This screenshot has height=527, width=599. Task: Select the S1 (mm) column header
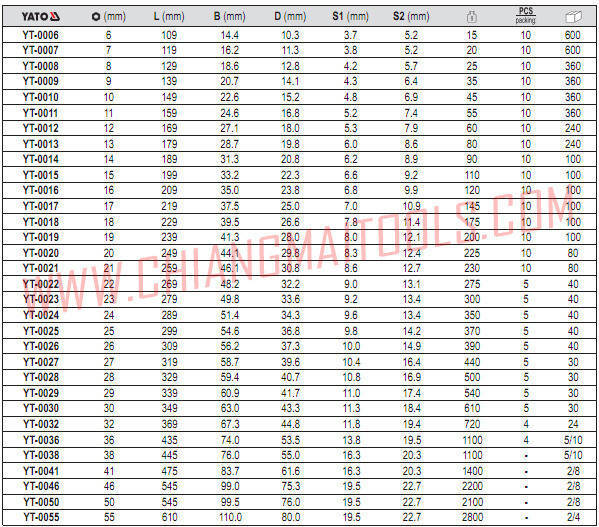350,16
